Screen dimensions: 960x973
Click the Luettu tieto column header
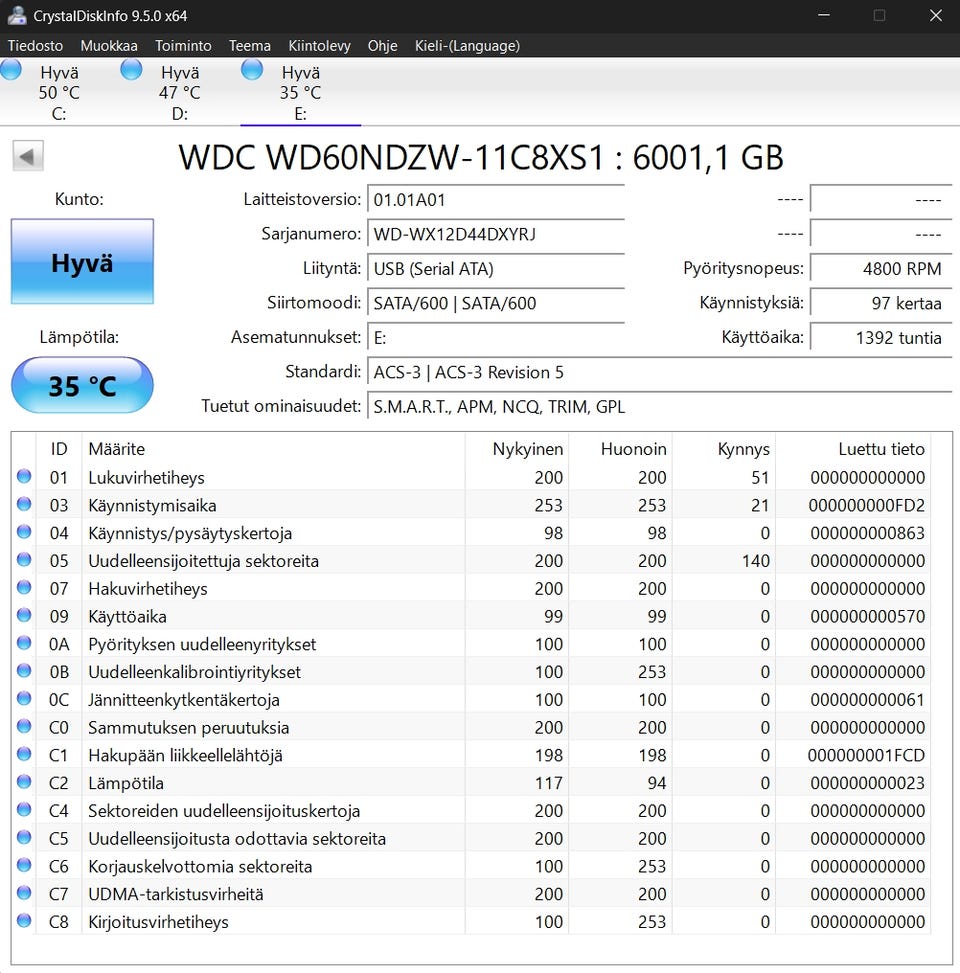coord(881,449)
